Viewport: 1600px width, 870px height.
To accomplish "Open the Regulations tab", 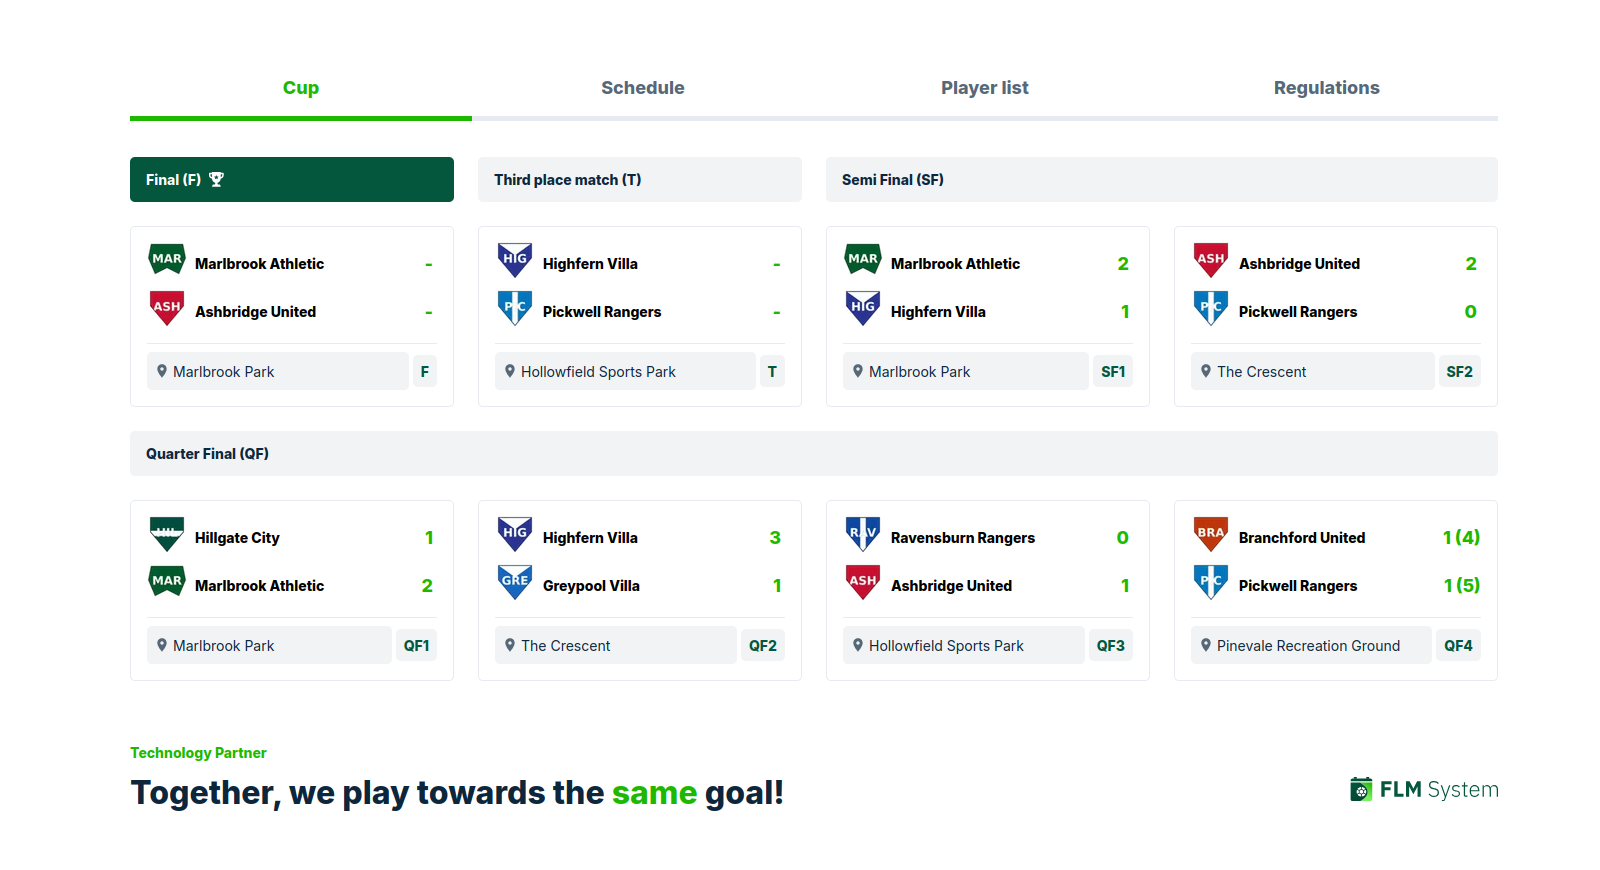I will pos(1327,88).
